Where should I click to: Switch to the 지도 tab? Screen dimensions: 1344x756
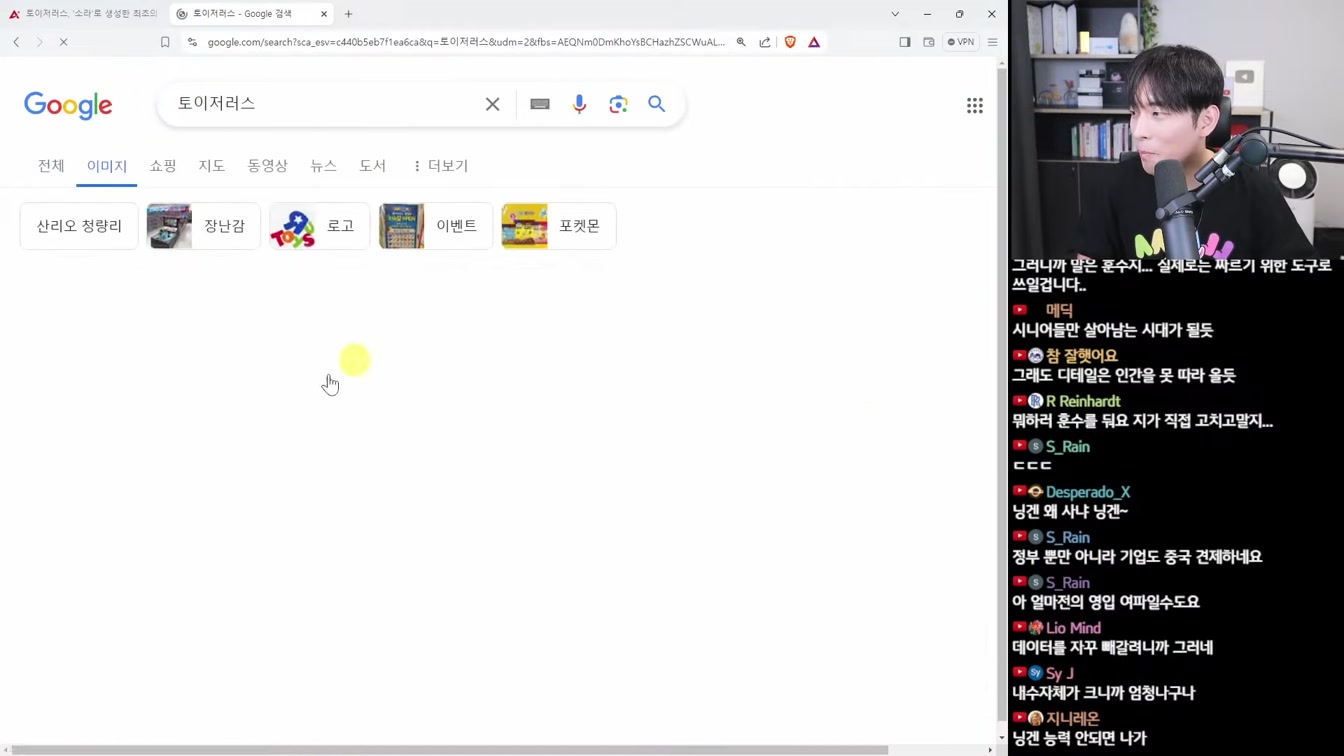[x=212, y=166]
